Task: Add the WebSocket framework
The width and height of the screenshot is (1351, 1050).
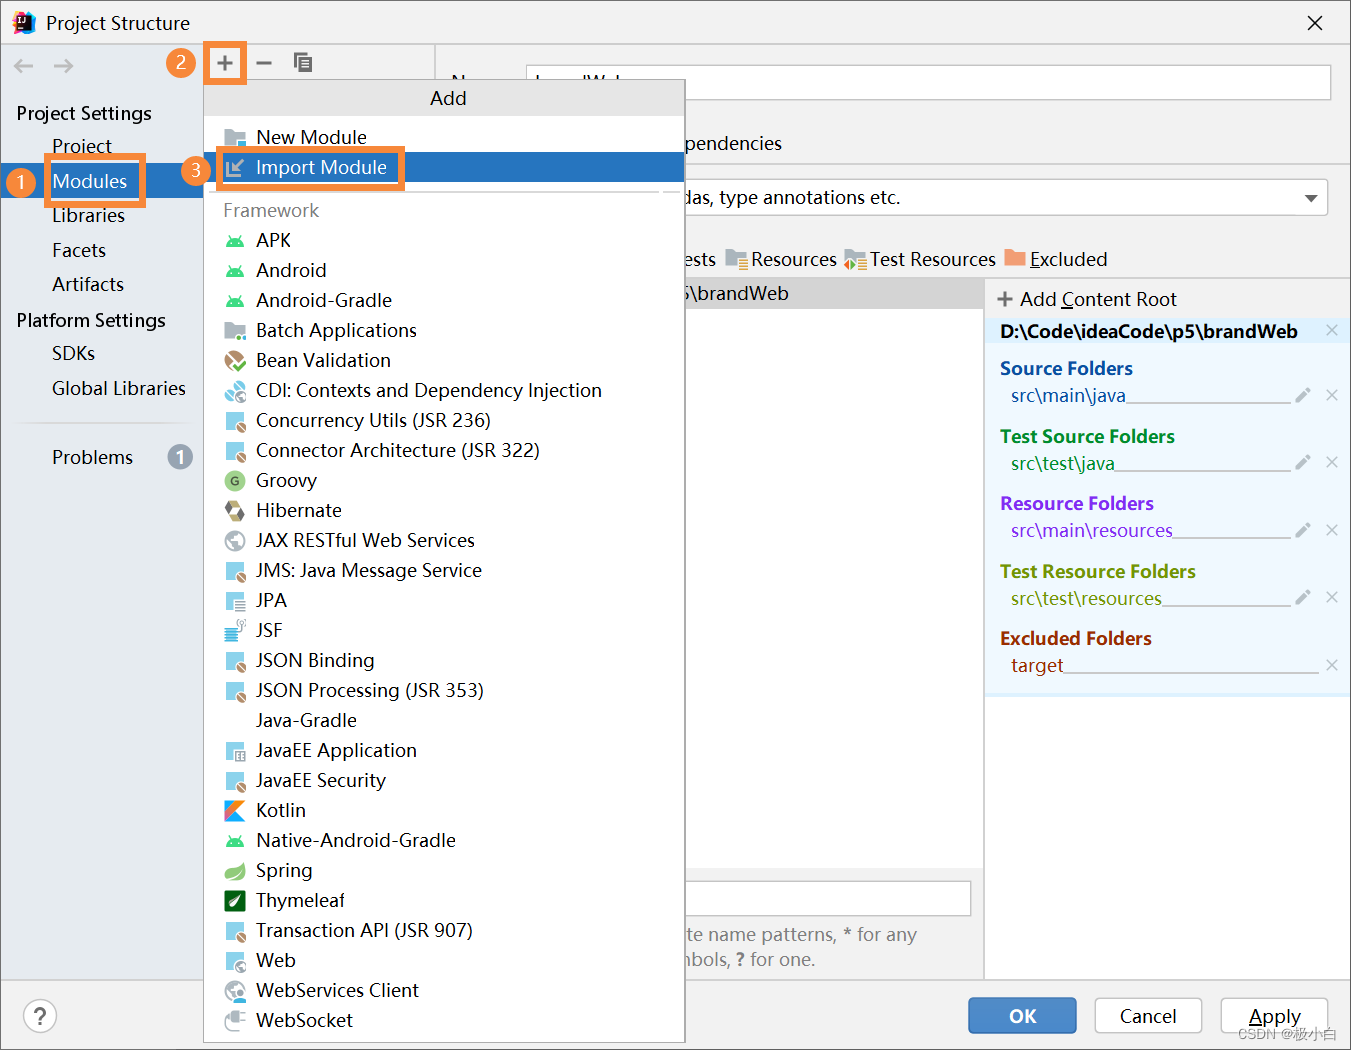Action: click(x=444, y=1020)
